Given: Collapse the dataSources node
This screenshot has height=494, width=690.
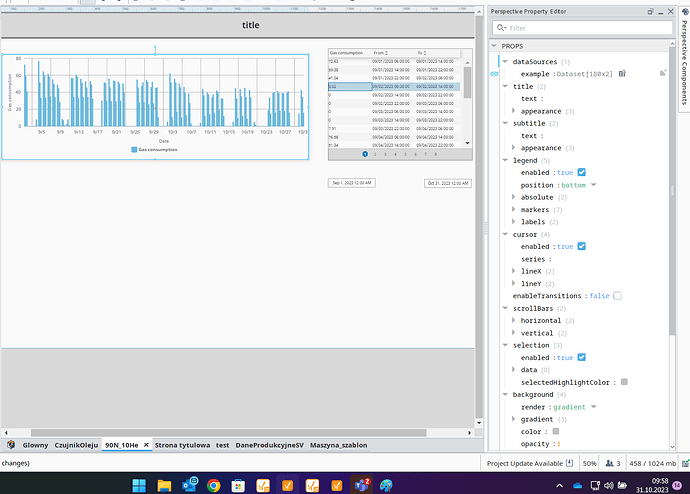Looking at the screenshot, I should (x=505, y=62).
